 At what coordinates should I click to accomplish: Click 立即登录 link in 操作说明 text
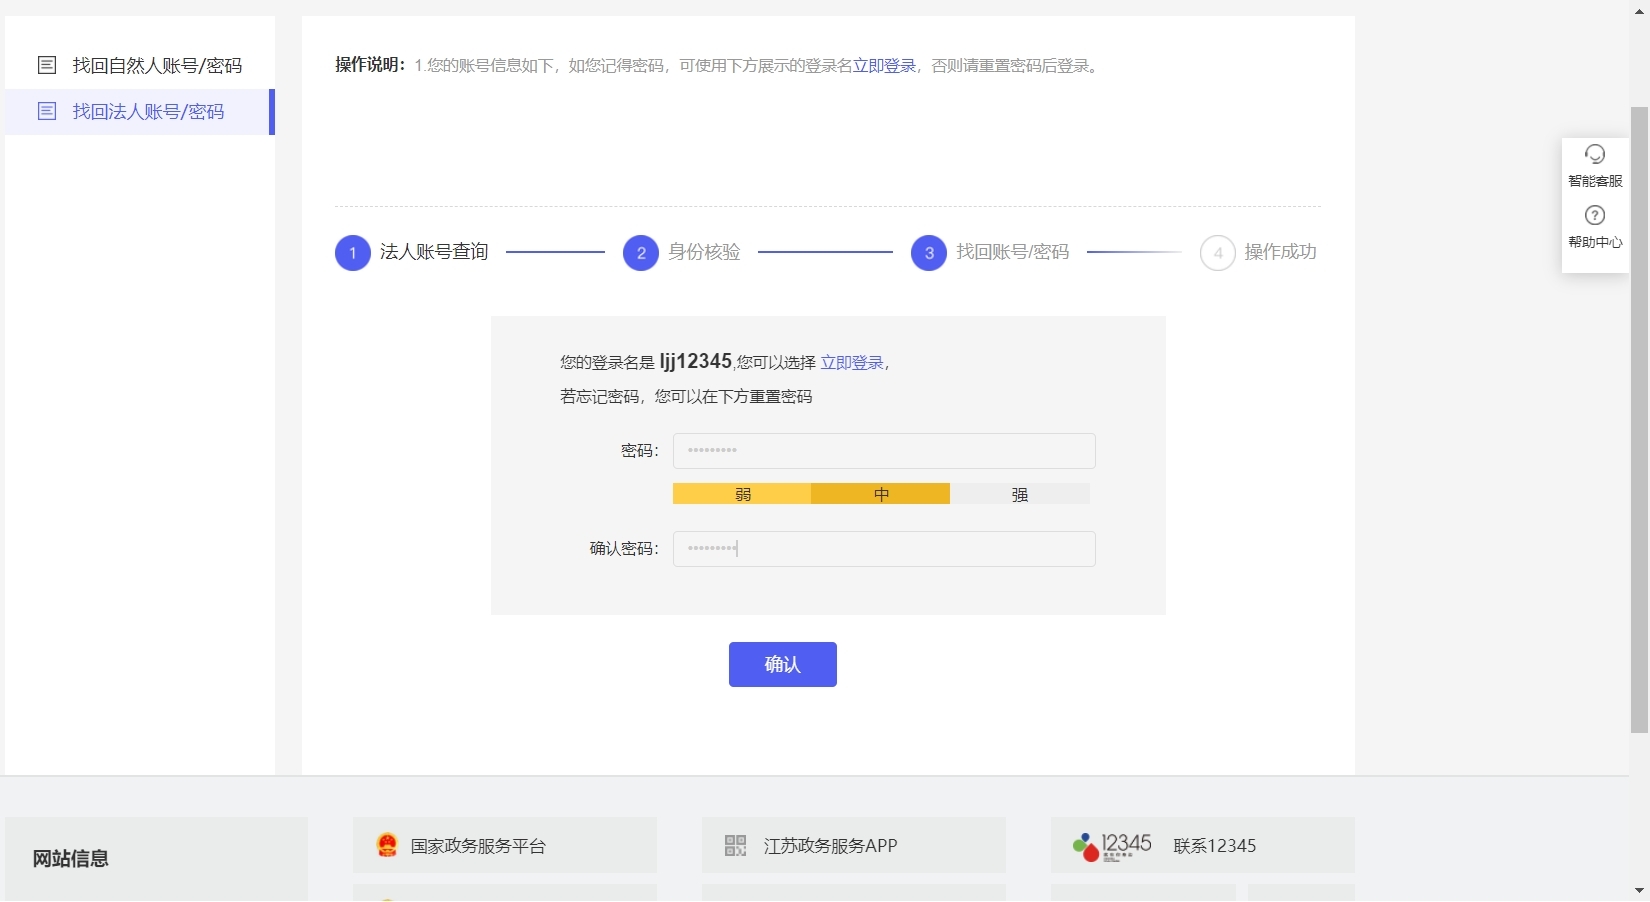click(884, 66)
